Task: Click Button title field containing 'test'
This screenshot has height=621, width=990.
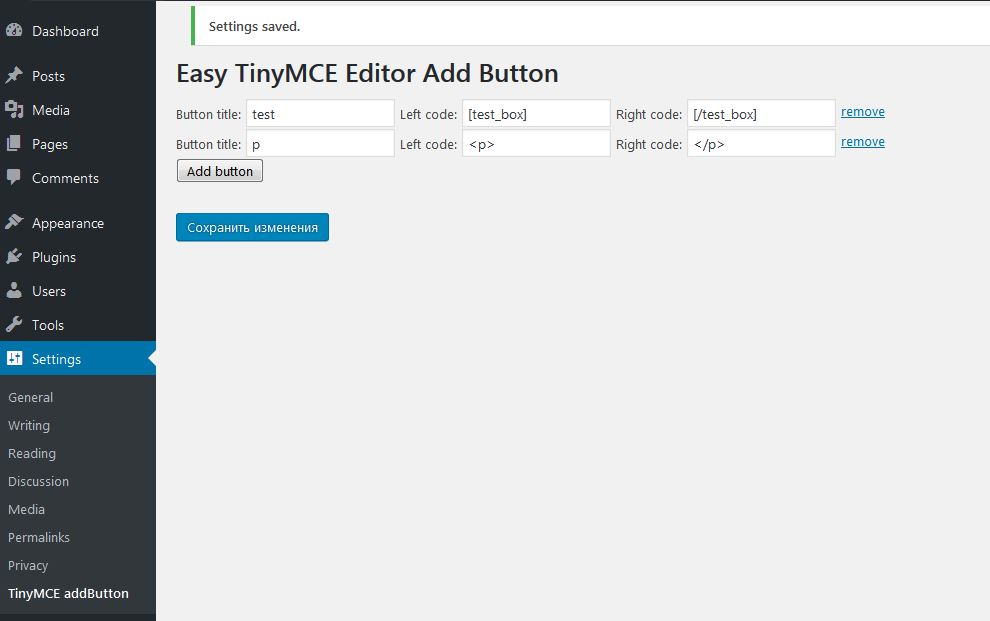Action: click(x=320, y=114)
